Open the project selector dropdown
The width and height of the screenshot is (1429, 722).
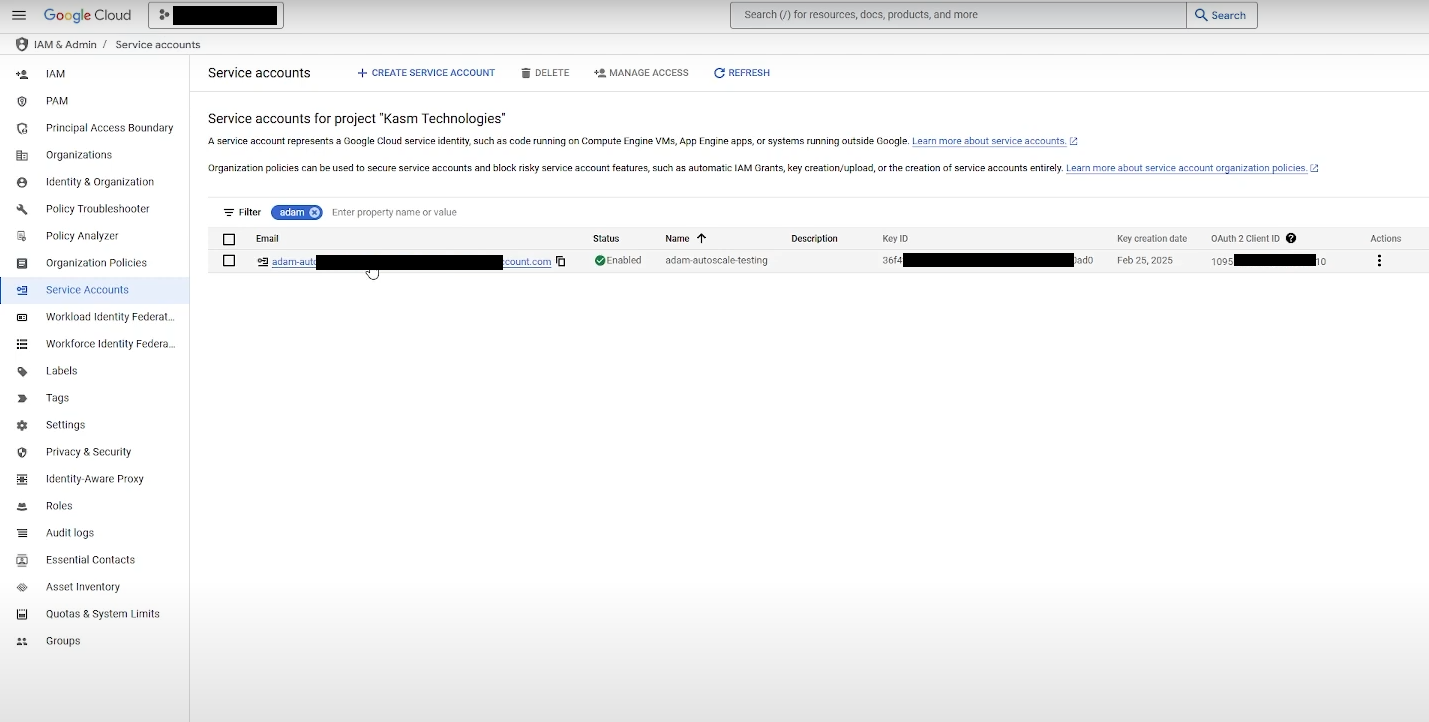pyautogui.click(x=215, y=15)
